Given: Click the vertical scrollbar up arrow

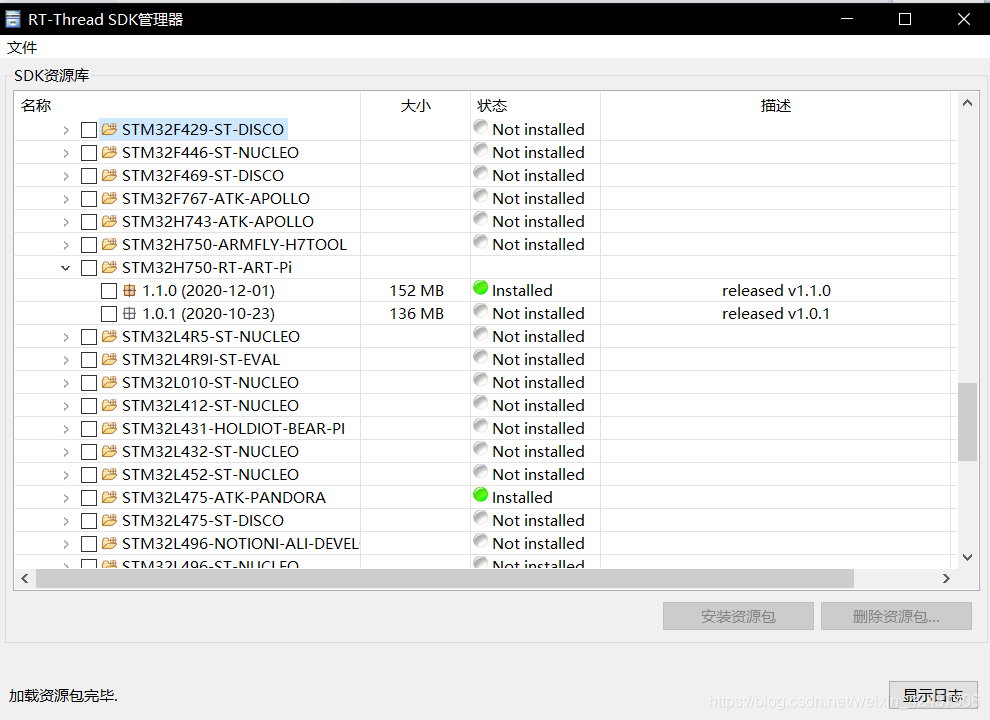Looking at the screenshot, I should (x=967, y=103).
